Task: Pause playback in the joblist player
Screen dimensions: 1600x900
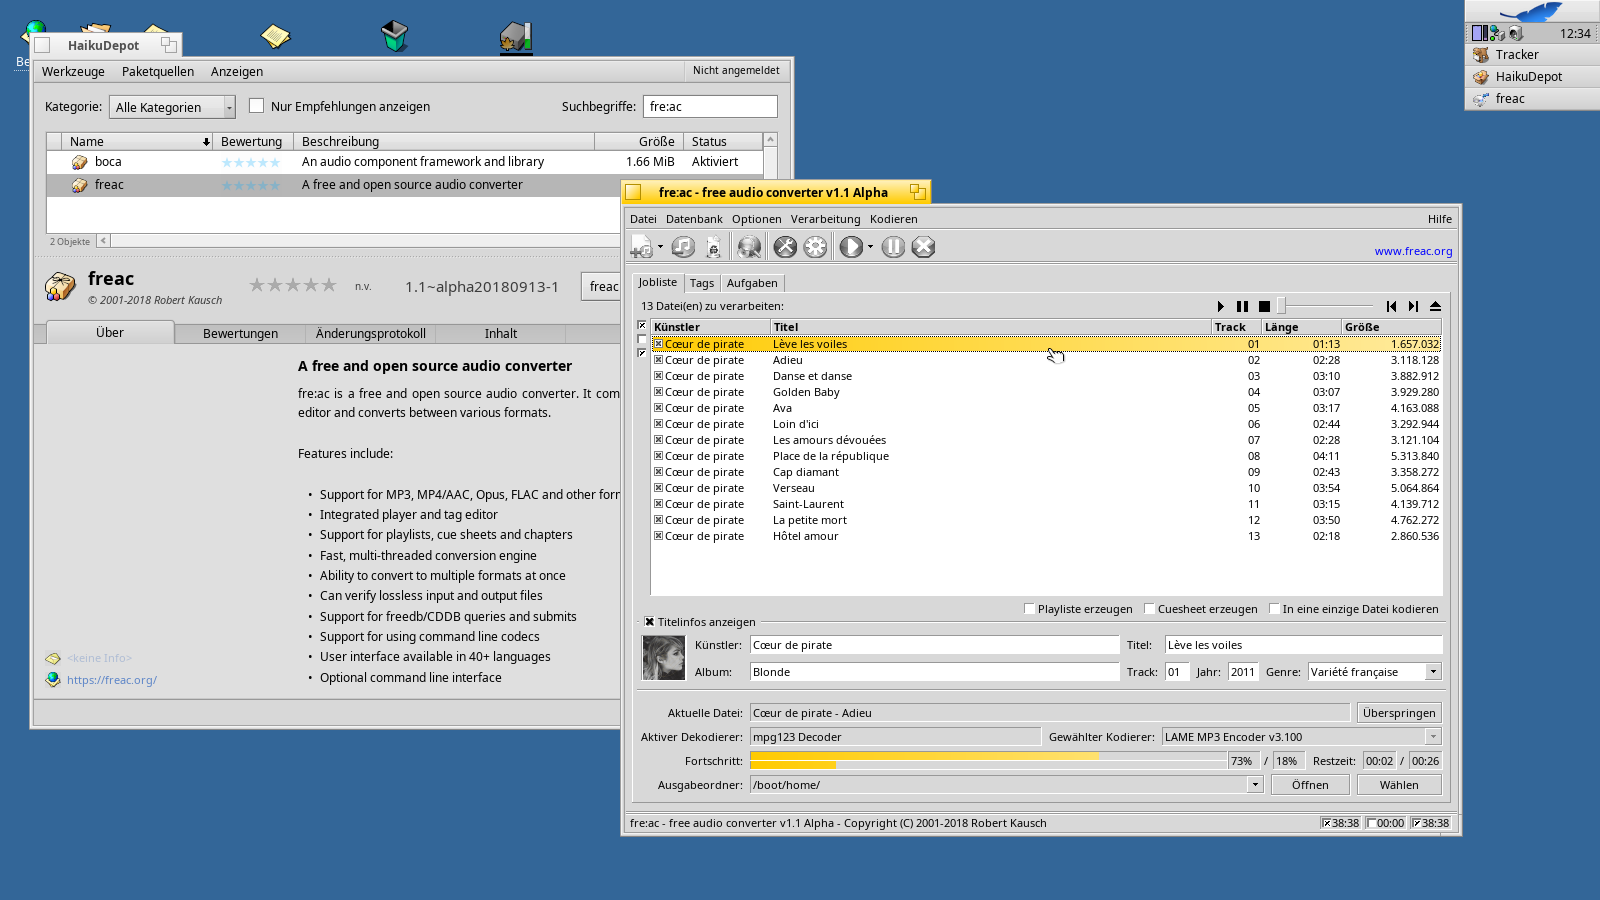Action: [x=1242, y=306]
